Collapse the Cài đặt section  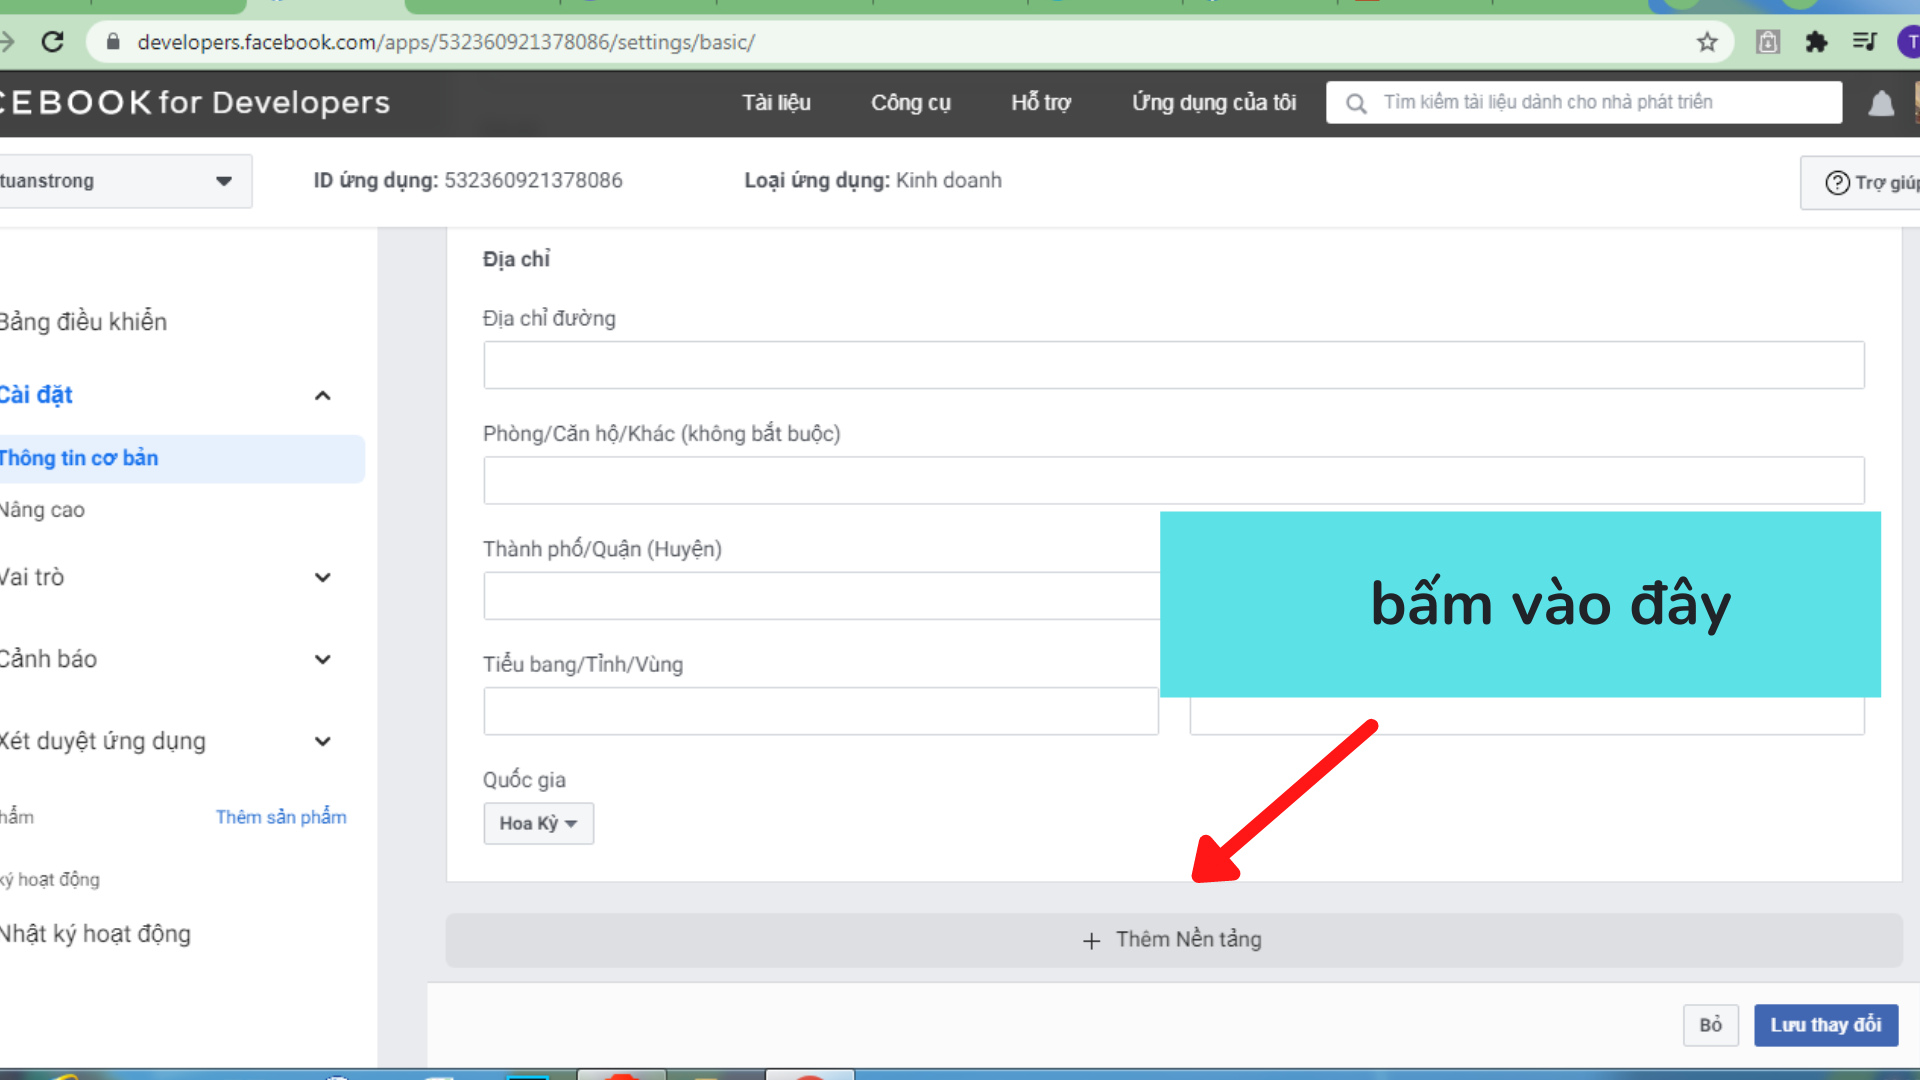click(x=322, y=396)
